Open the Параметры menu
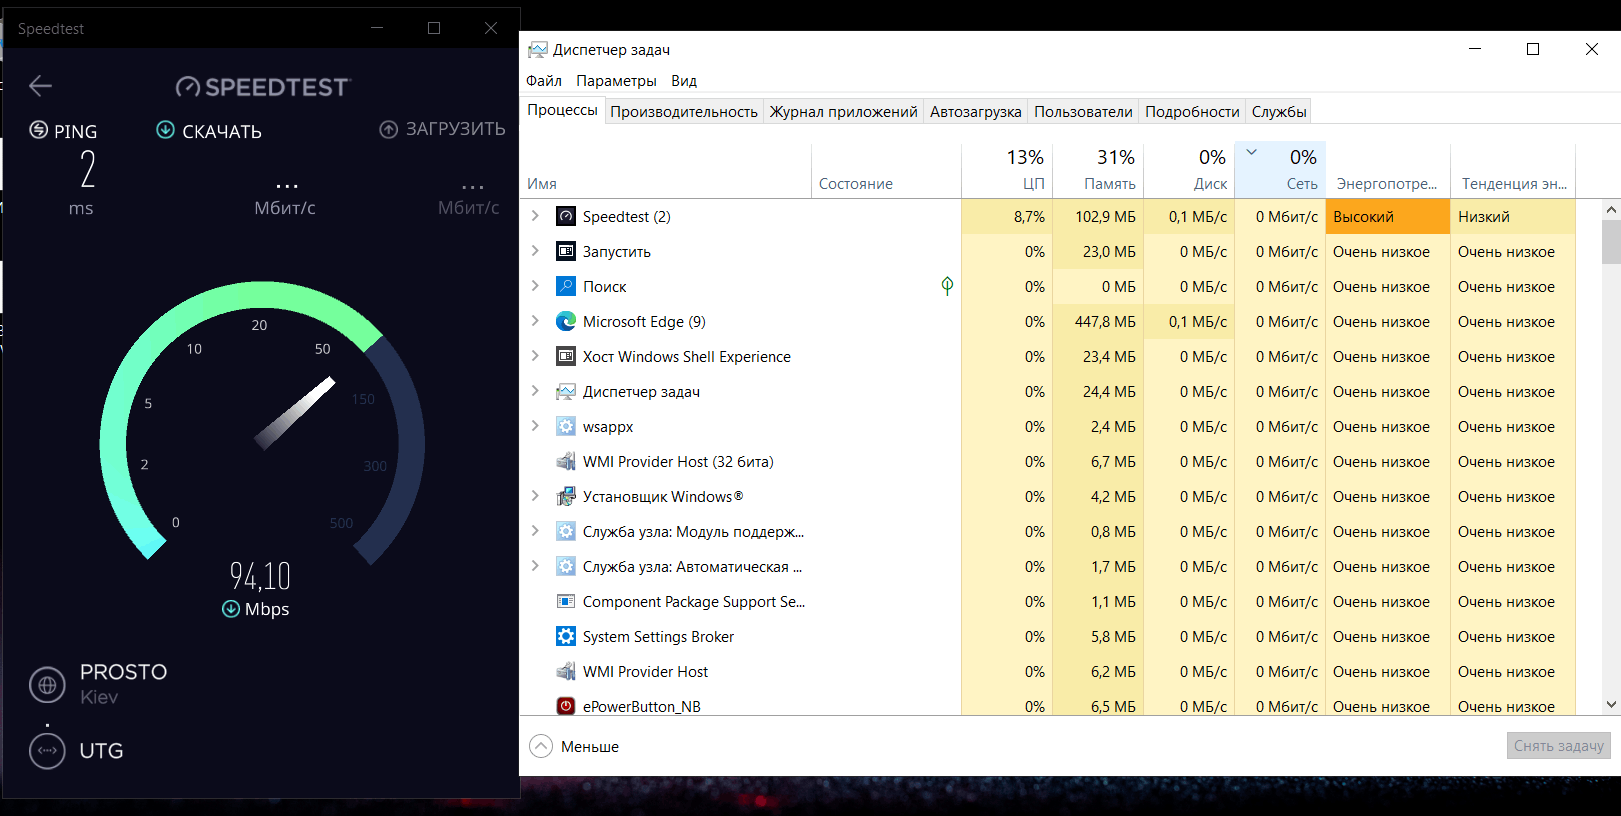1621x816 pixels. 616,81
